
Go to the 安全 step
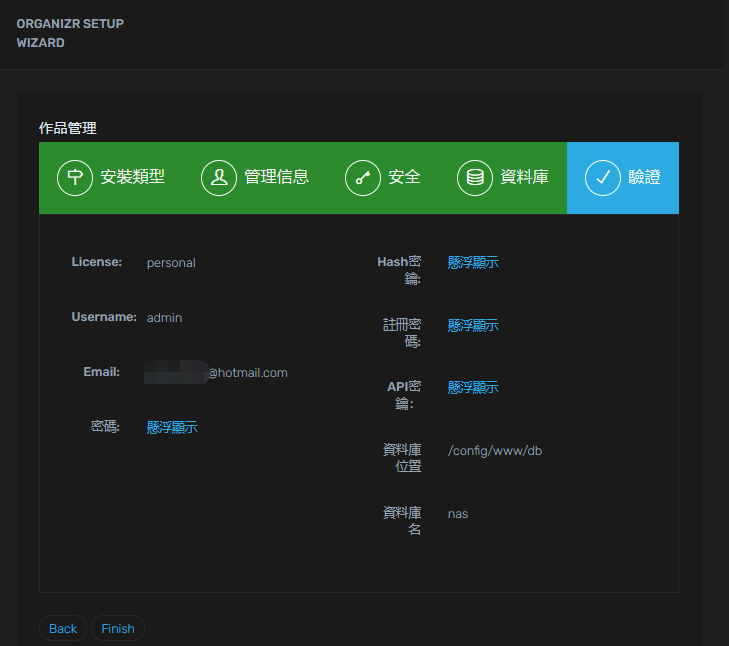click(x=383, y=178)
